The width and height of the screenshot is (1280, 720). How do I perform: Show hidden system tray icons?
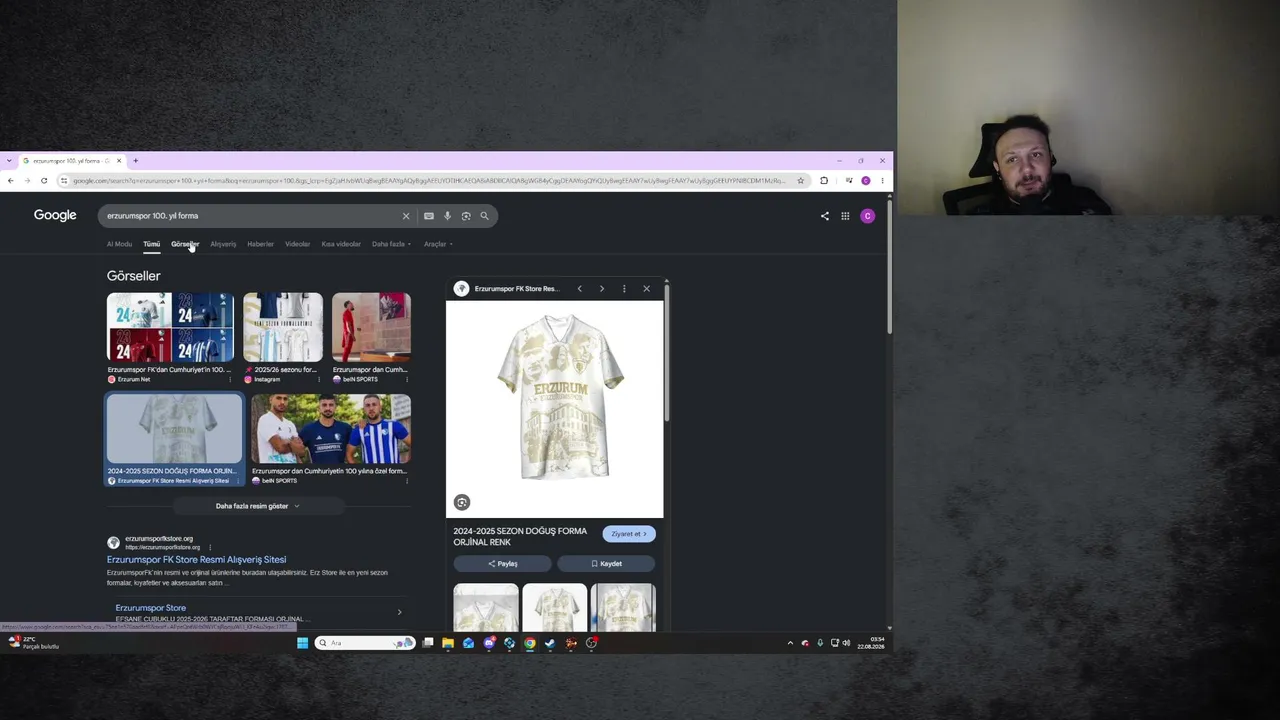point(790,643)
